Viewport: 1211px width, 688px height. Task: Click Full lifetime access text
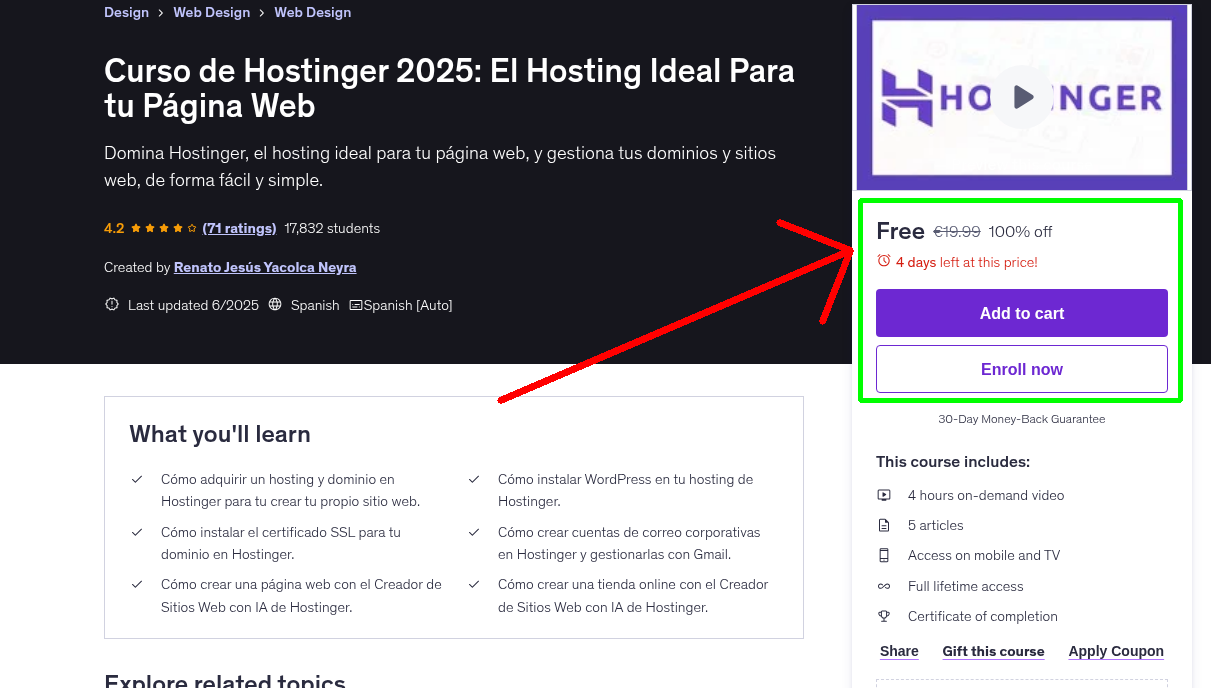point(966,586)
